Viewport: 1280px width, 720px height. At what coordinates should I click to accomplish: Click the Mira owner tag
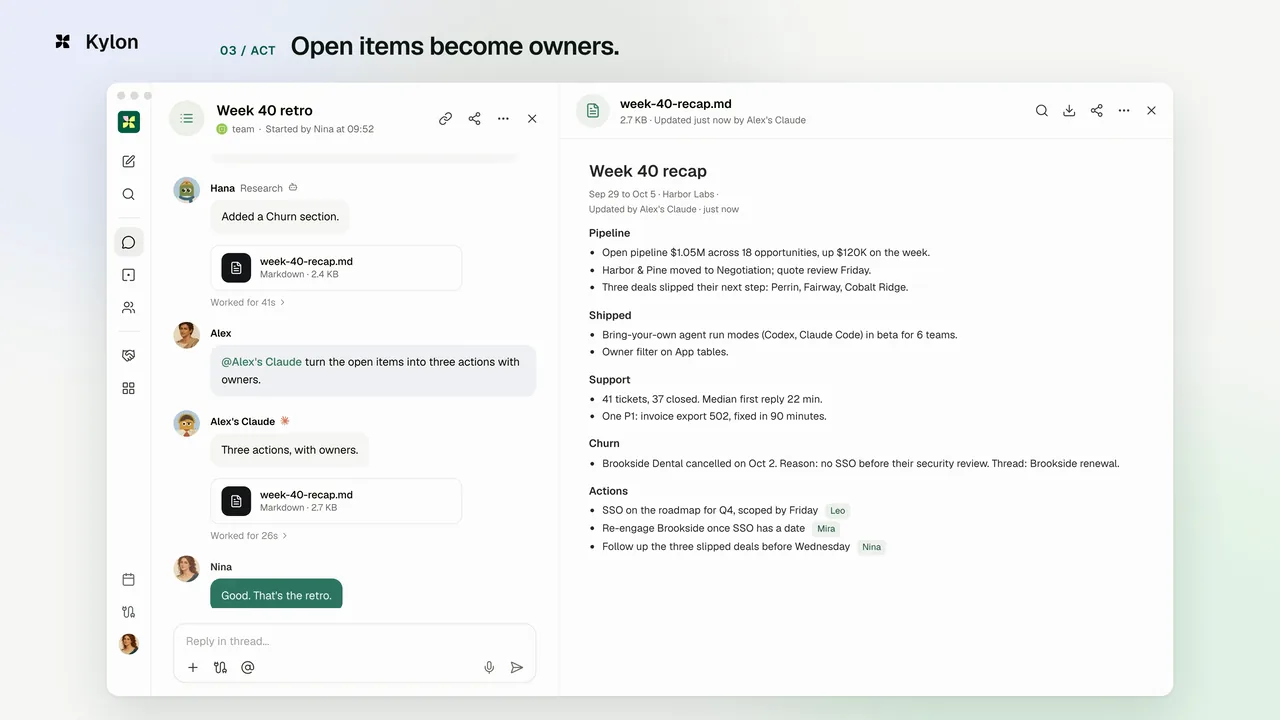pyautogui.click(x=826, y=529)
